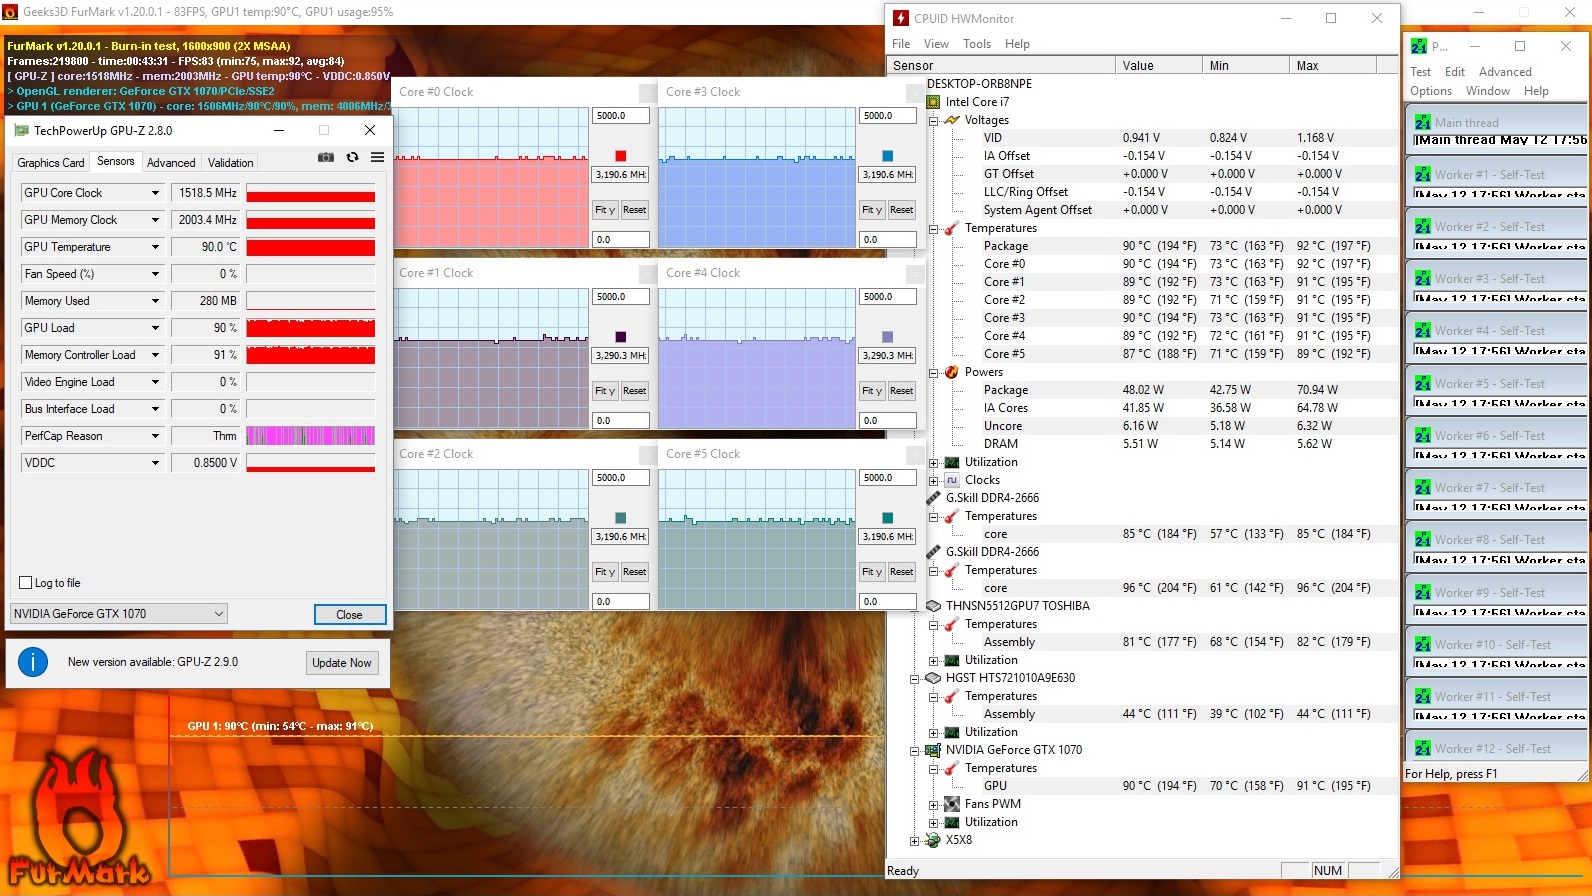Open Prime95 Advanced menu
Viewport: 1592px width, 896px height.
[x=1505, y=72]
